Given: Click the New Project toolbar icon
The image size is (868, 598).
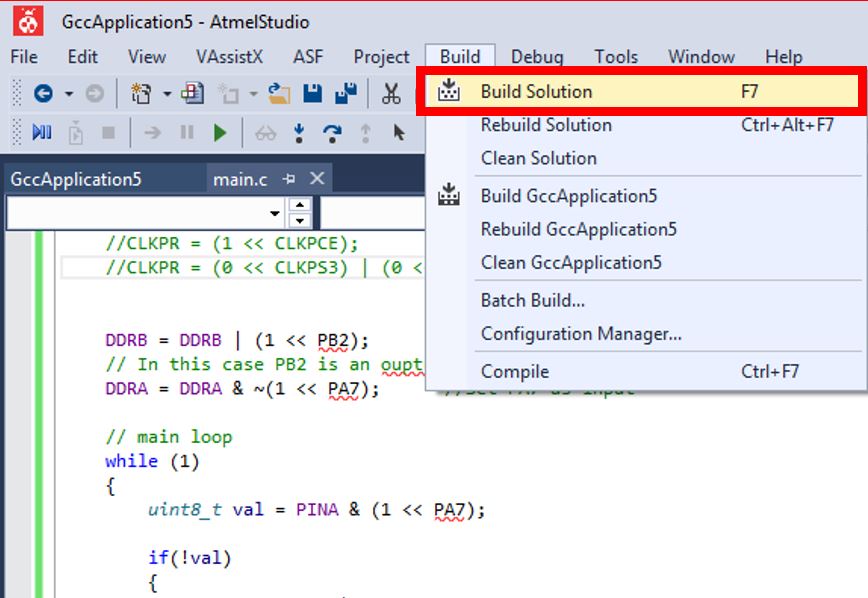Looking at the screenshot, I should point(141,94).
